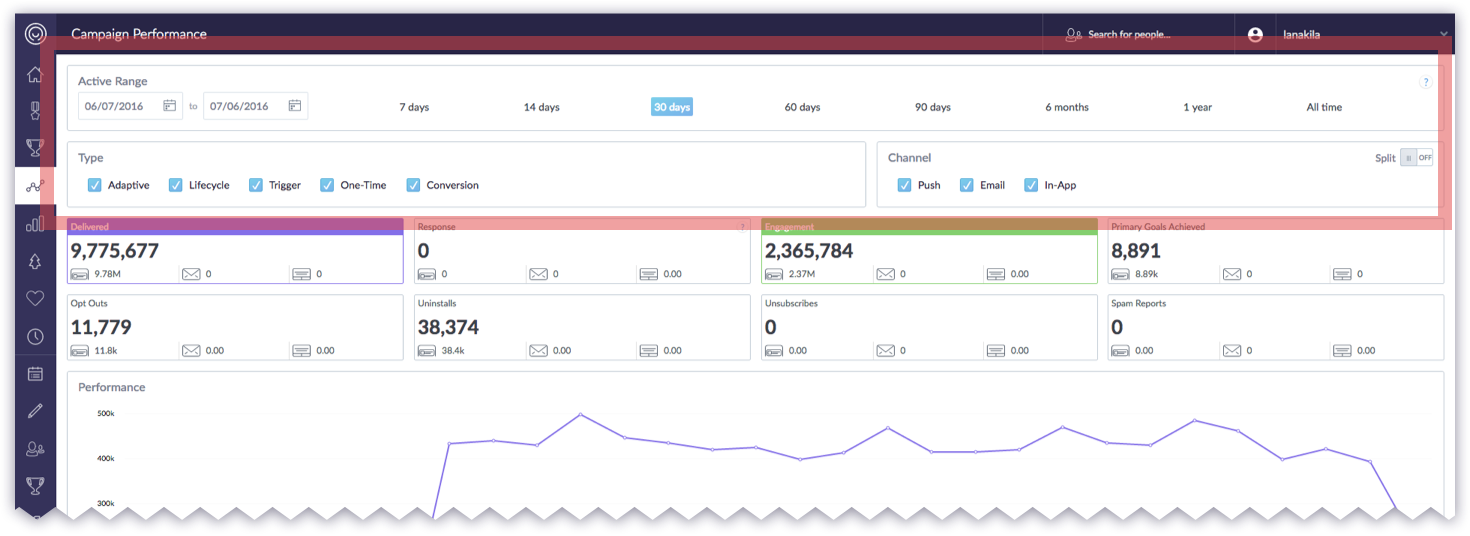The width and height of the screenshot is (1470, 536).
Task: Select the pencil edit sidebar icon
Action: (35, 411)
